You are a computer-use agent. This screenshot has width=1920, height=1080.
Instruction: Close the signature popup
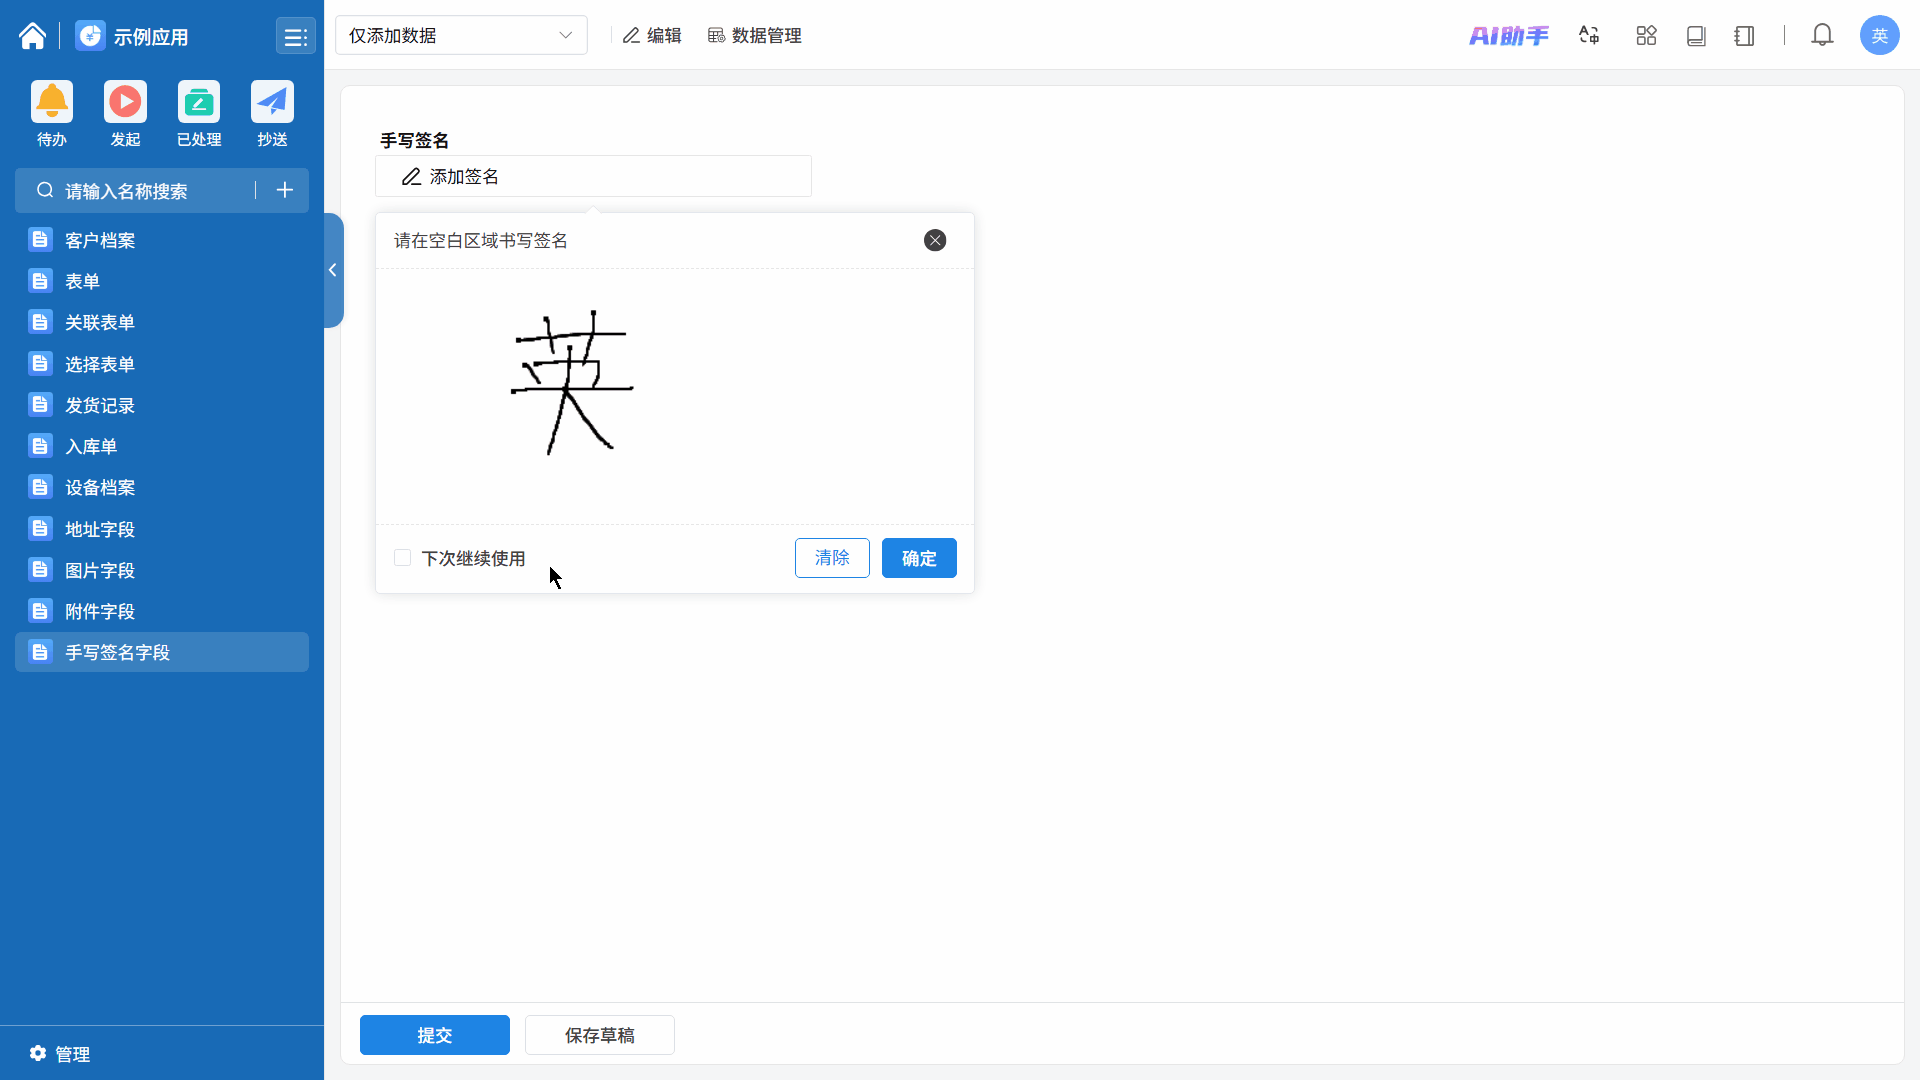coord(935,240)
